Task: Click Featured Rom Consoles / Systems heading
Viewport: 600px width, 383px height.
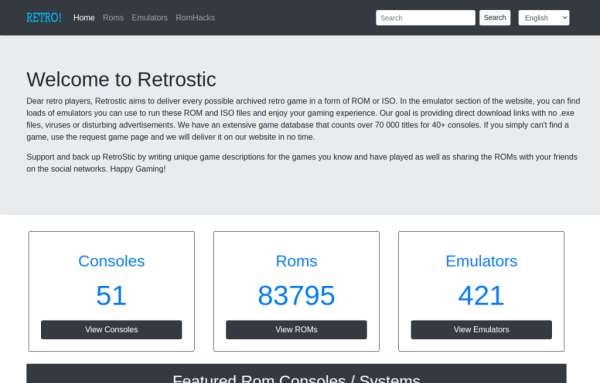Action: coord(296,378)
